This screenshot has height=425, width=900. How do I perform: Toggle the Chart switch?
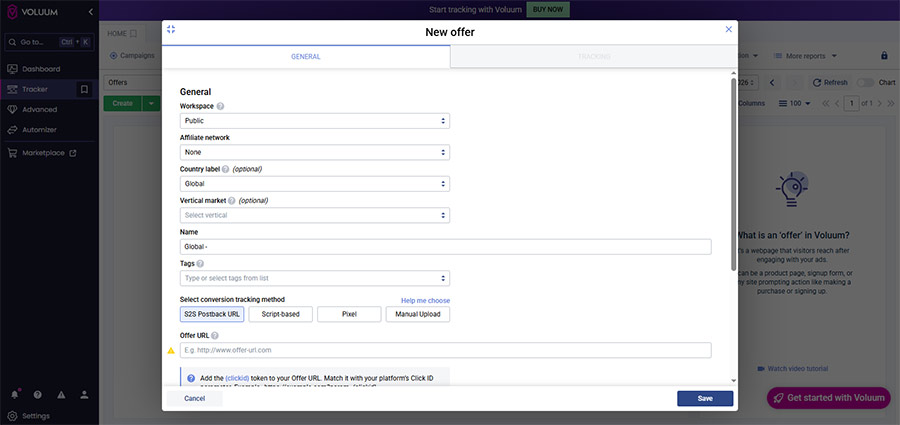[x=865, y=82]
